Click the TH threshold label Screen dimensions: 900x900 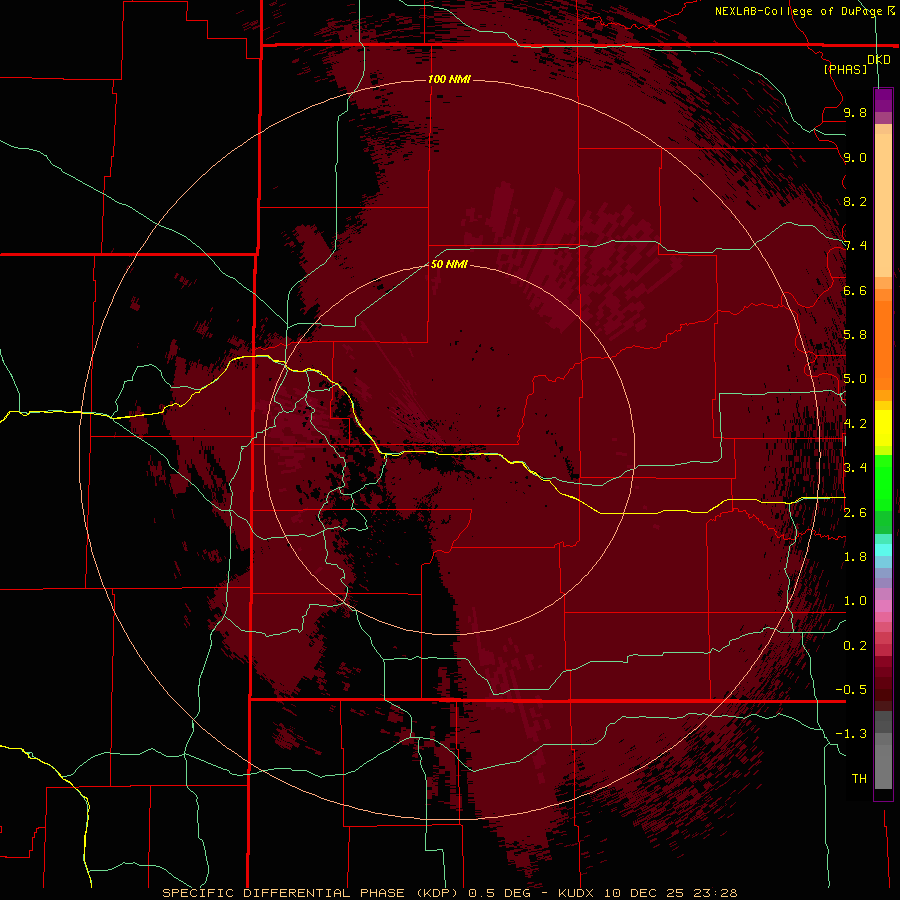pos(859,778)
